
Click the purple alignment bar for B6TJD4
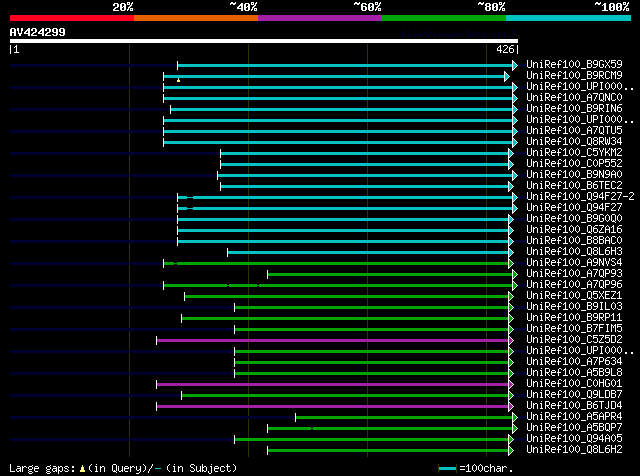[333, 407]
